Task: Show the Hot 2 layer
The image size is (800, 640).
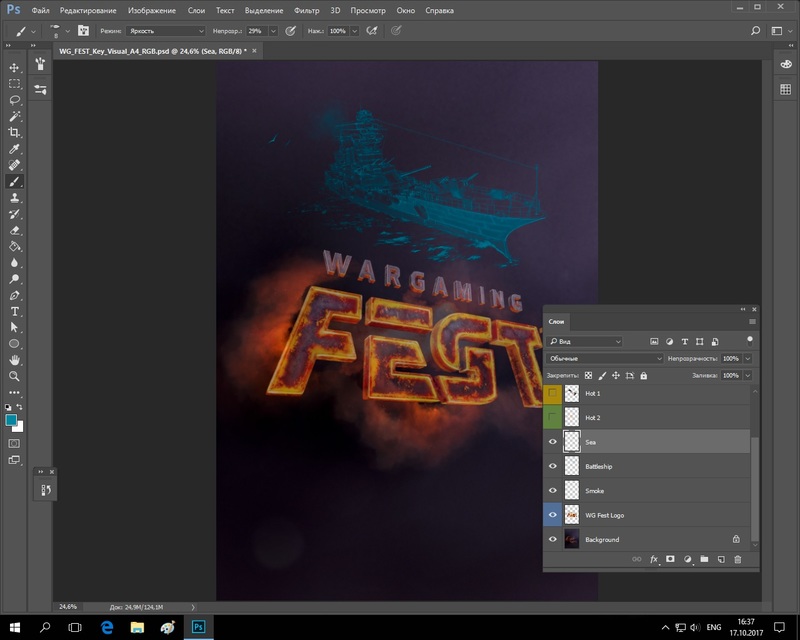Action: tap(553, 417)
